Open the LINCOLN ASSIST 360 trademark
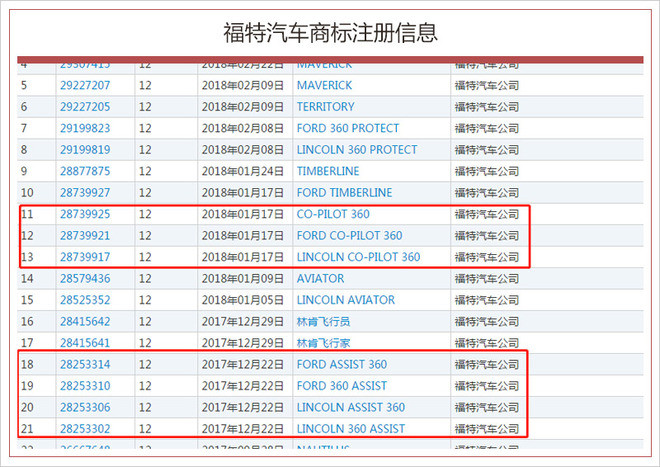660x467 pixels. point(351,408)
